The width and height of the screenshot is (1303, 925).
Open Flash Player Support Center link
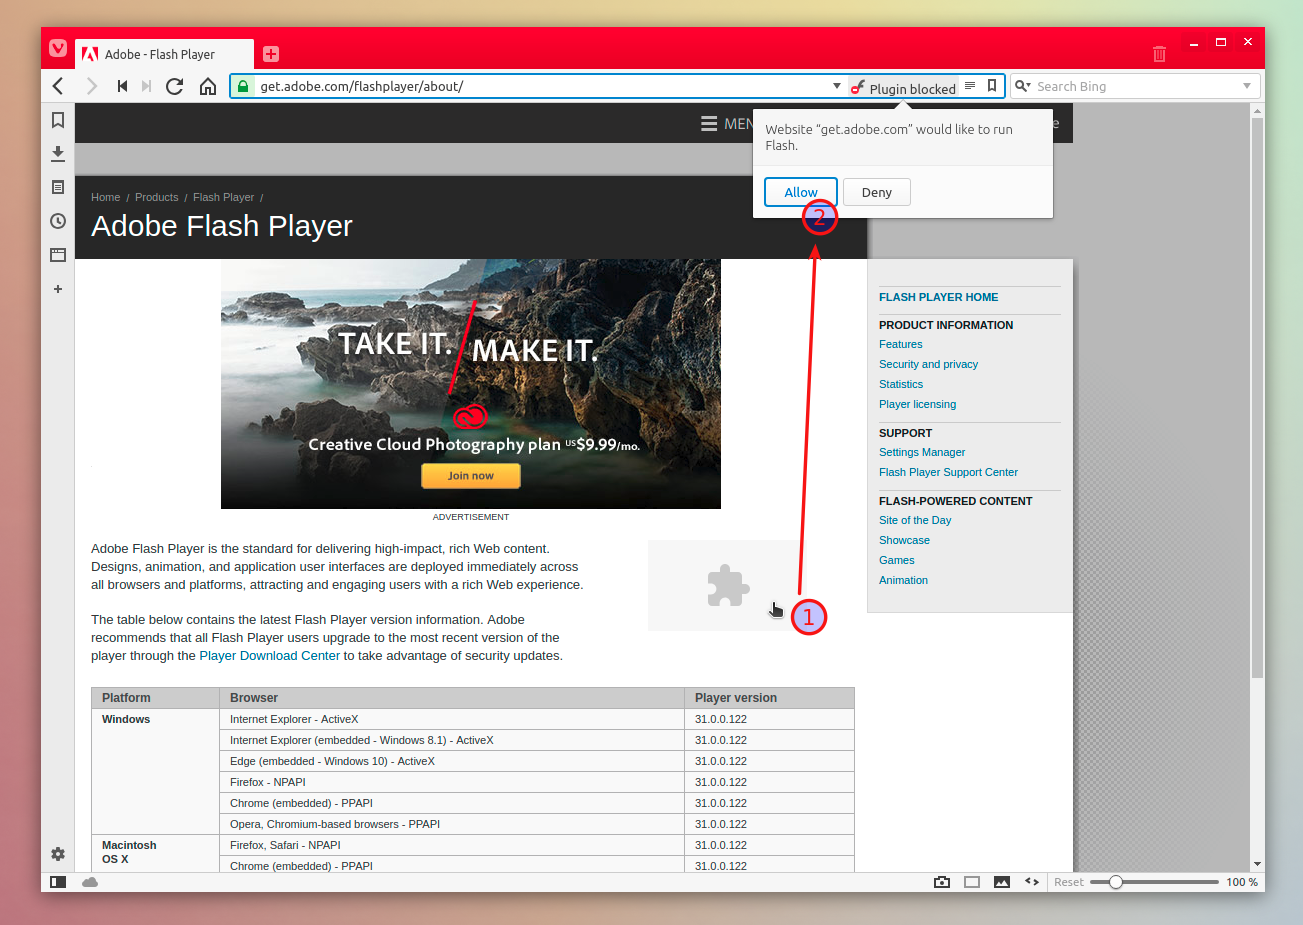point(948,472)
